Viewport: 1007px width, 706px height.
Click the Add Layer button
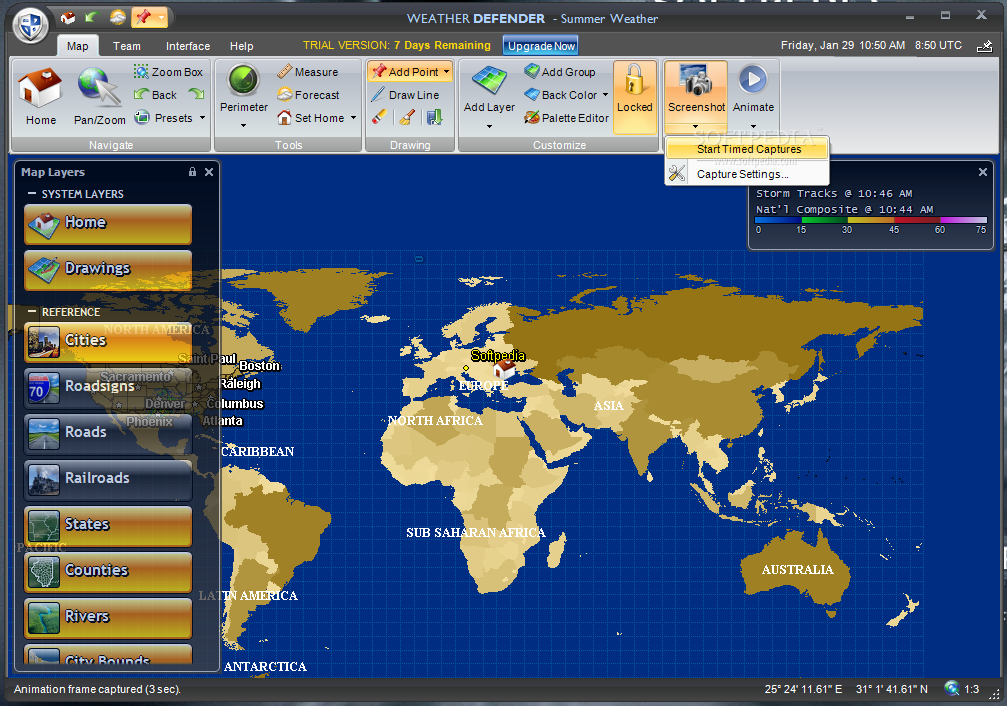coord(489,90)
